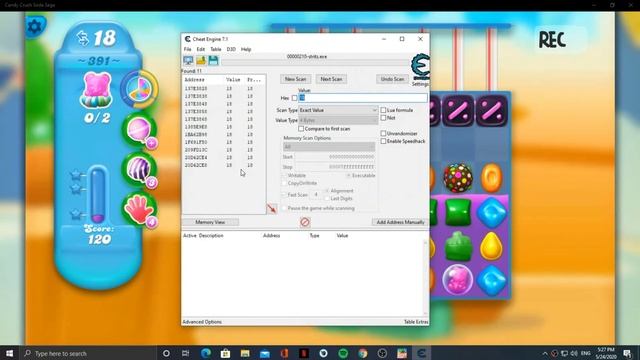The height and width of the screenshot is (360, 640).
Task: Click the scan progress bar
Action: click(x=315, y=62)
